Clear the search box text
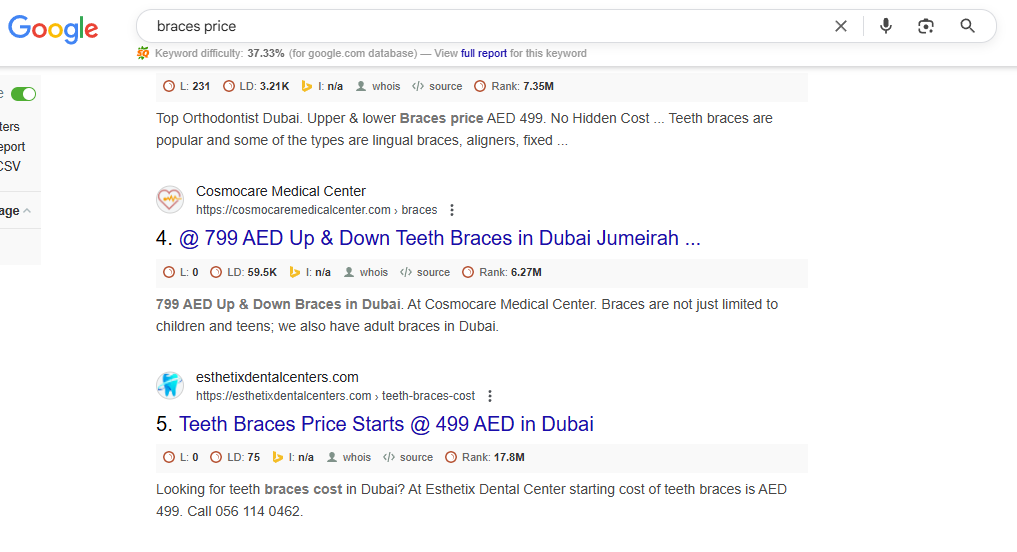The image size is (1017, 552). coord(841,26)
